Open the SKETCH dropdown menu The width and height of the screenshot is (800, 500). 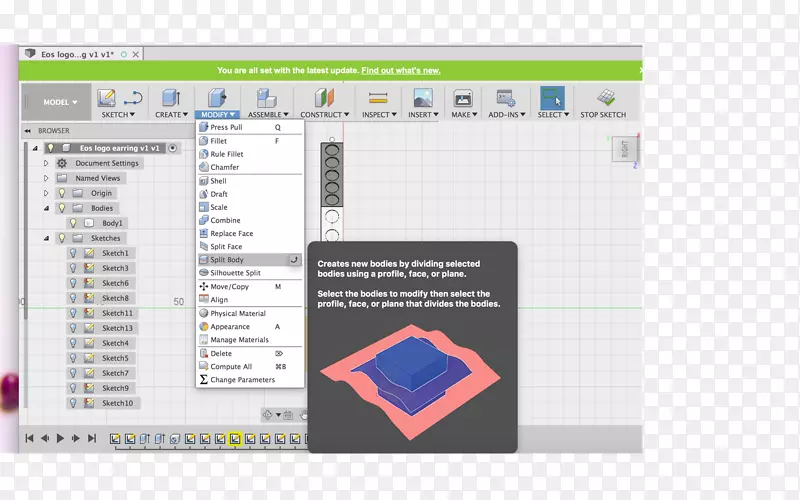(x=118, y=115)
